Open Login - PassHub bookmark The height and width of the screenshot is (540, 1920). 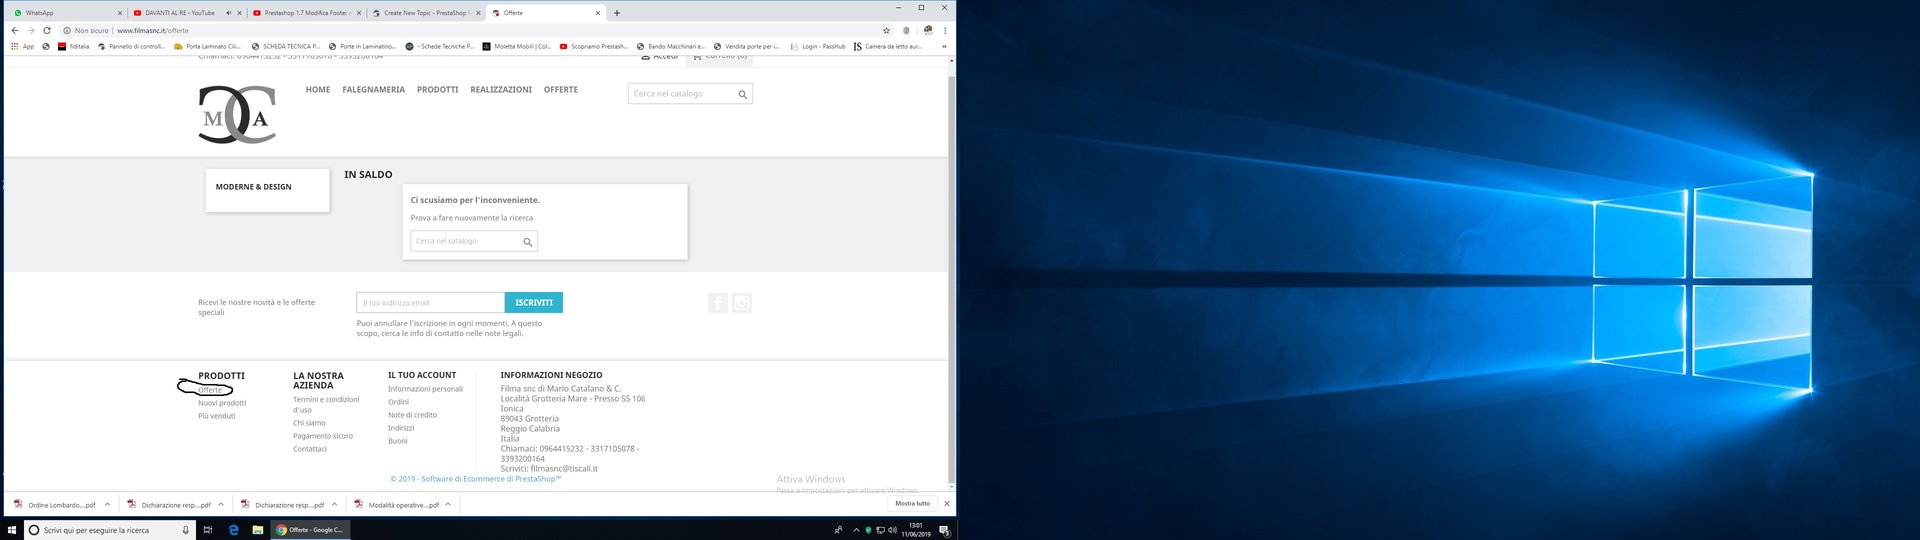817,46
